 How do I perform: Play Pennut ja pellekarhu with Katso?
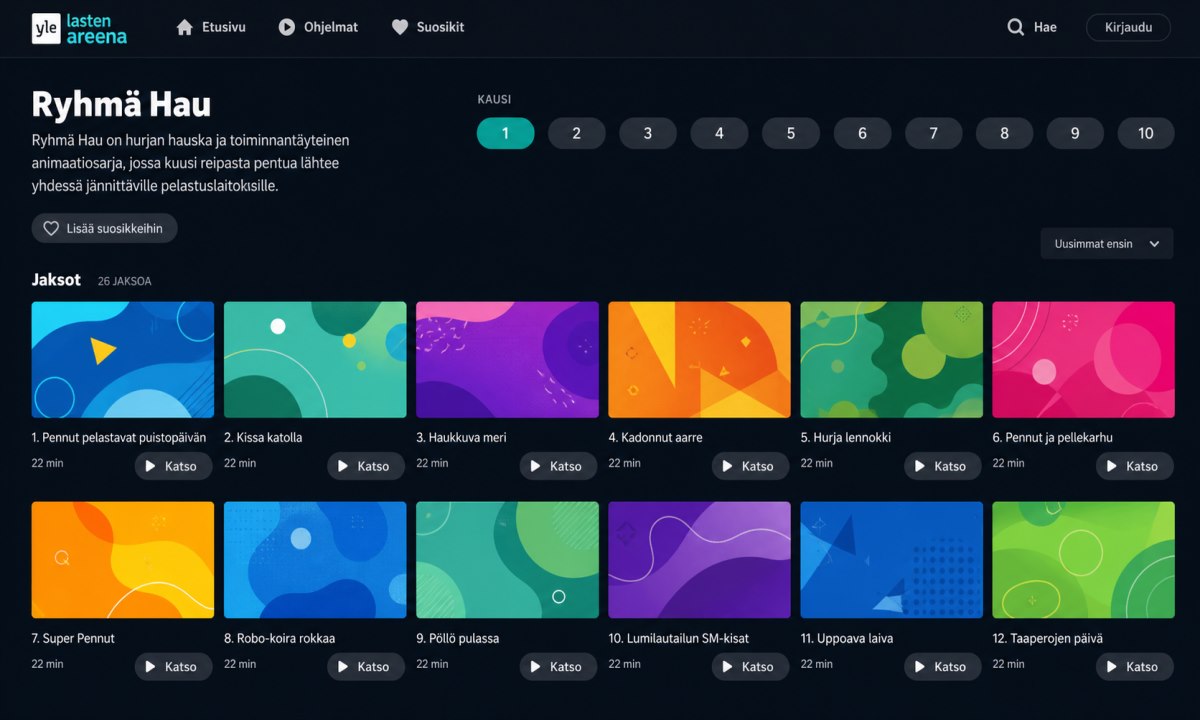[1135, 466]
